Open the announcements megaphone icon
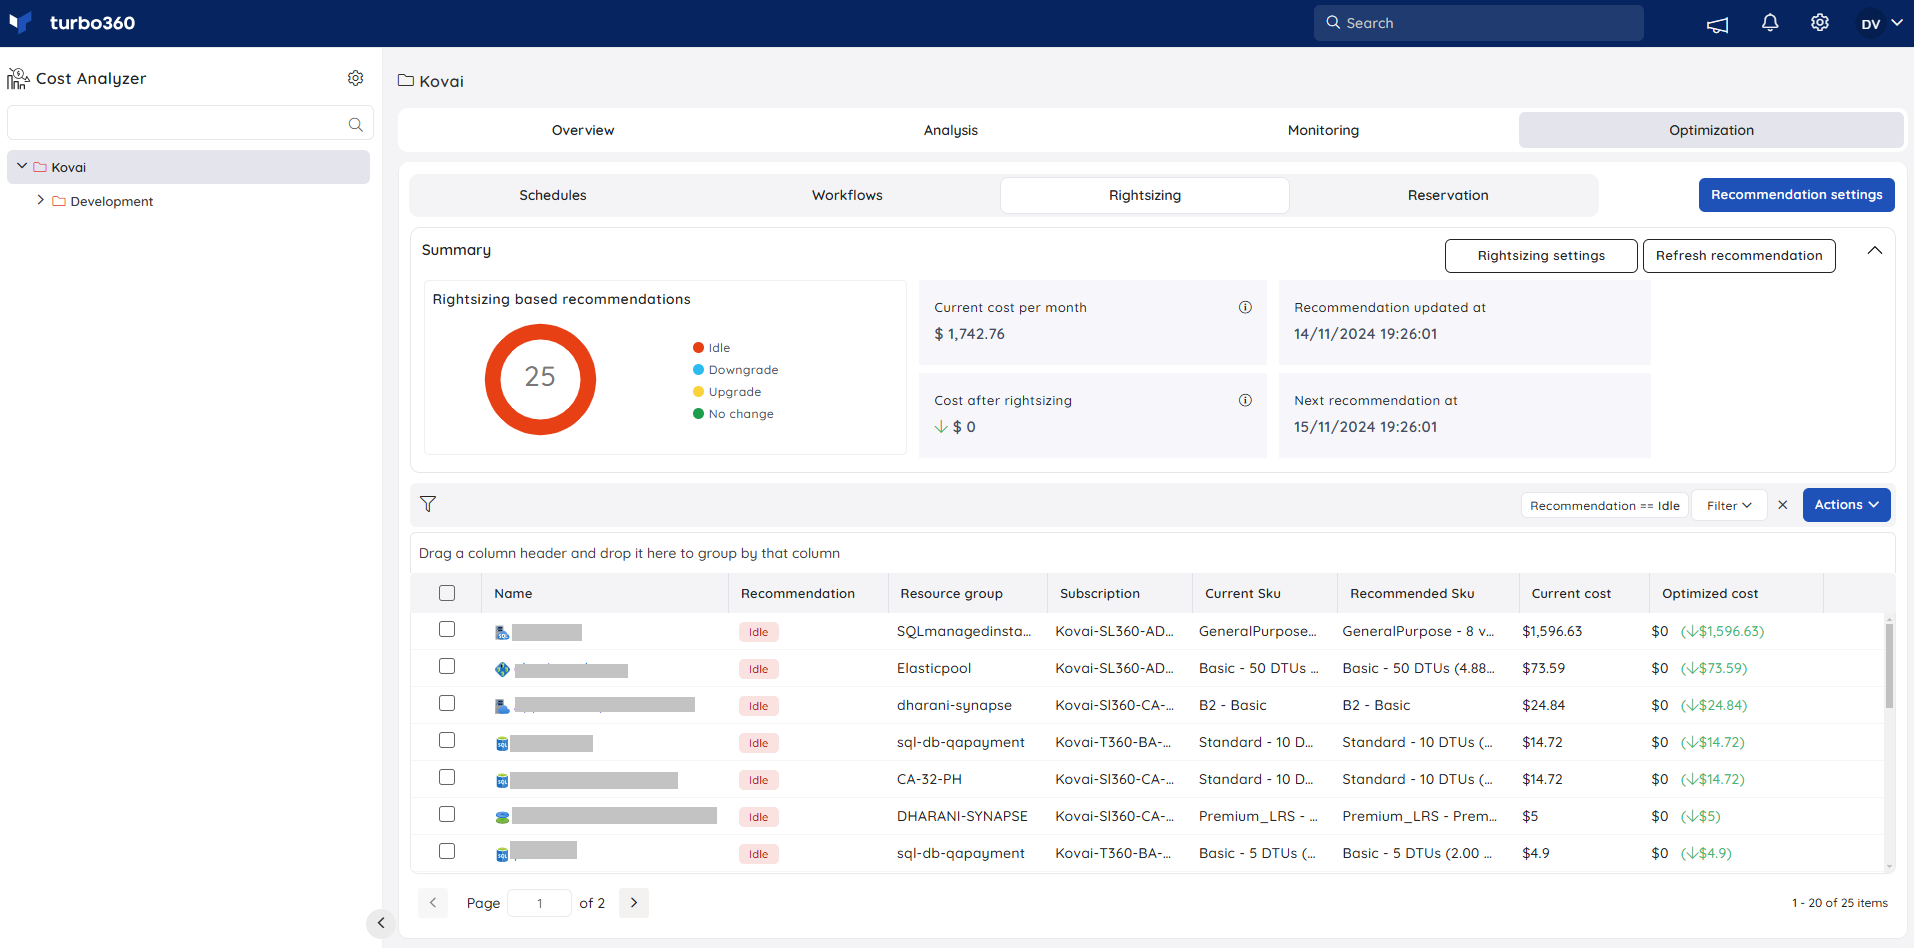 coord(1717,24)
